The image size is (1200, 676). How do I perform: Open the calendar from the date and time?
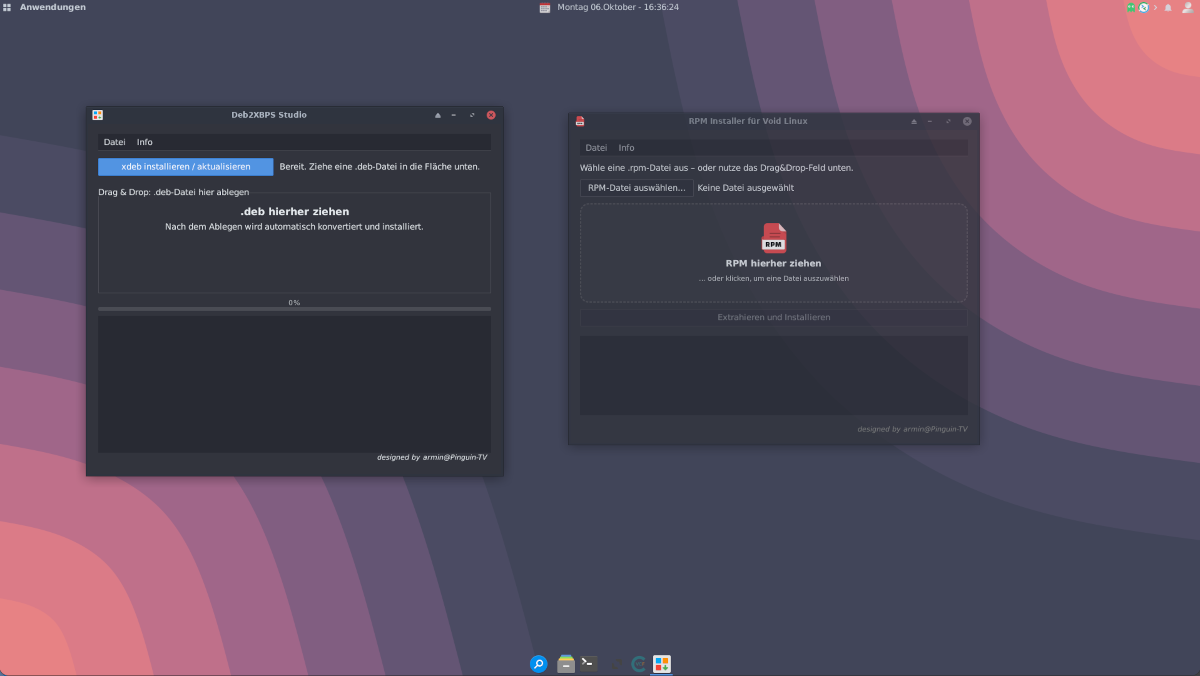coord(617,7)
